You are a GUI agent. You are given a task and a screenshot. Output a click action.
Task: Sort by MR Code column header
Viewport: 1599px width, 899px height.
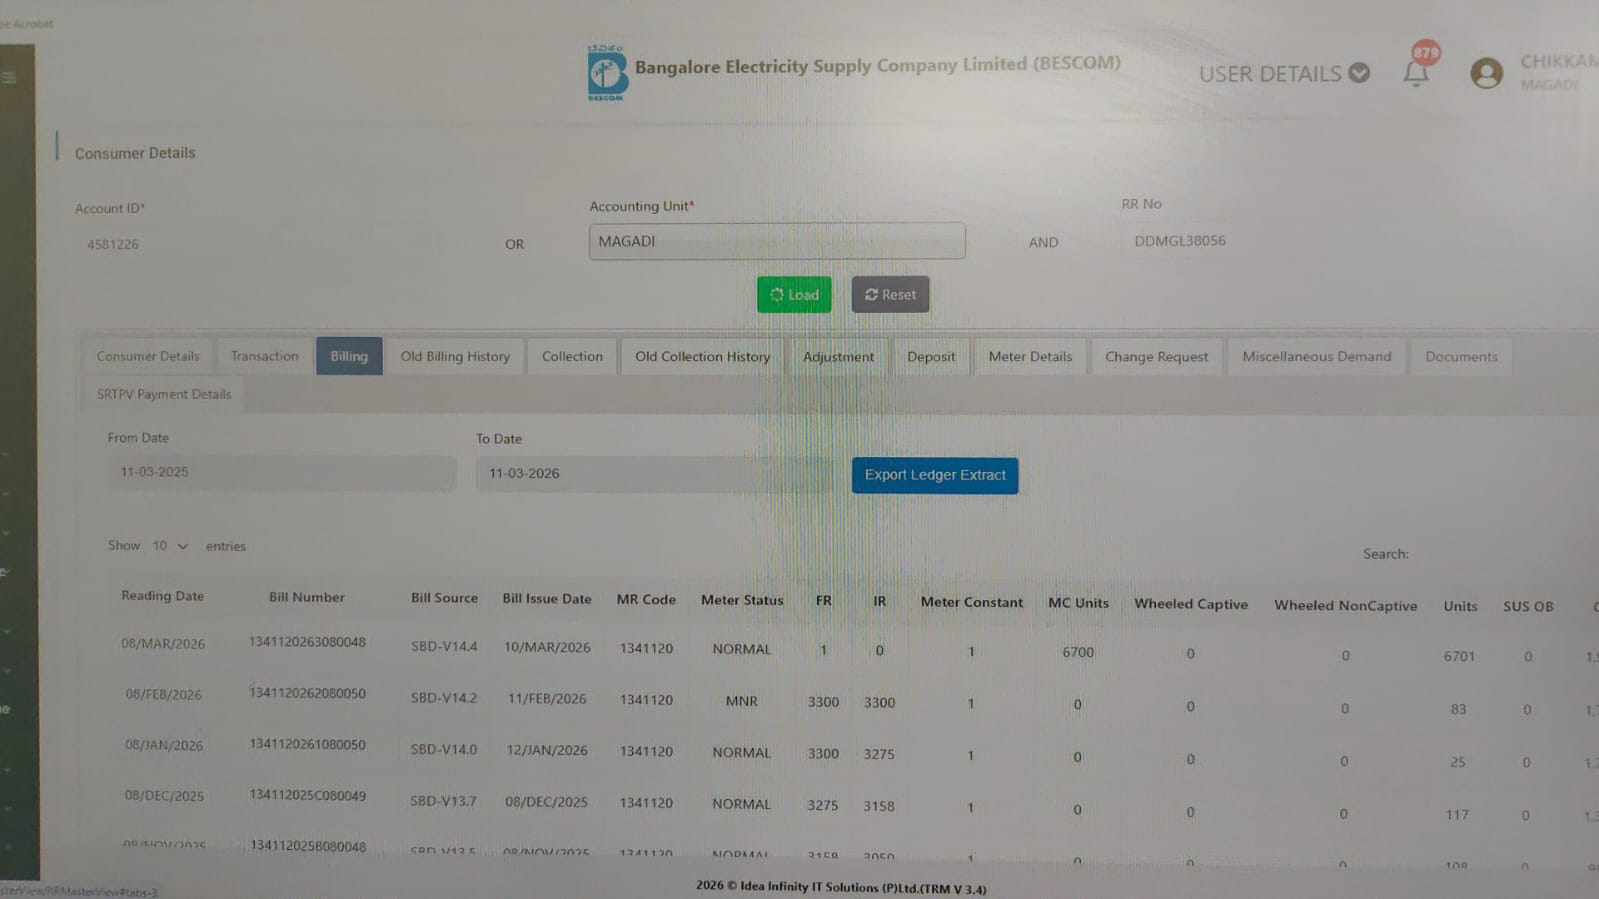point(646,600)
